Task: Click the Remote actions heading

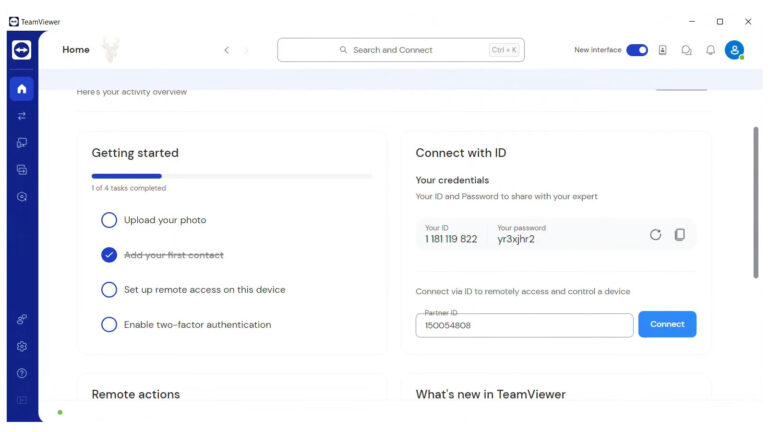Action: pos(136,394)
